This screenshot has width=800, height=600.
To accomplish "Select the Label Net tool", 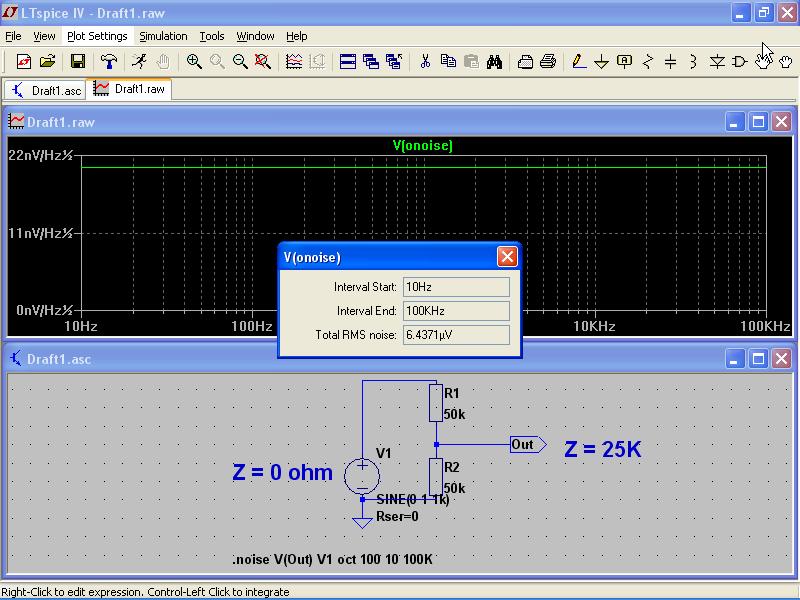I will tap(624, 62).
